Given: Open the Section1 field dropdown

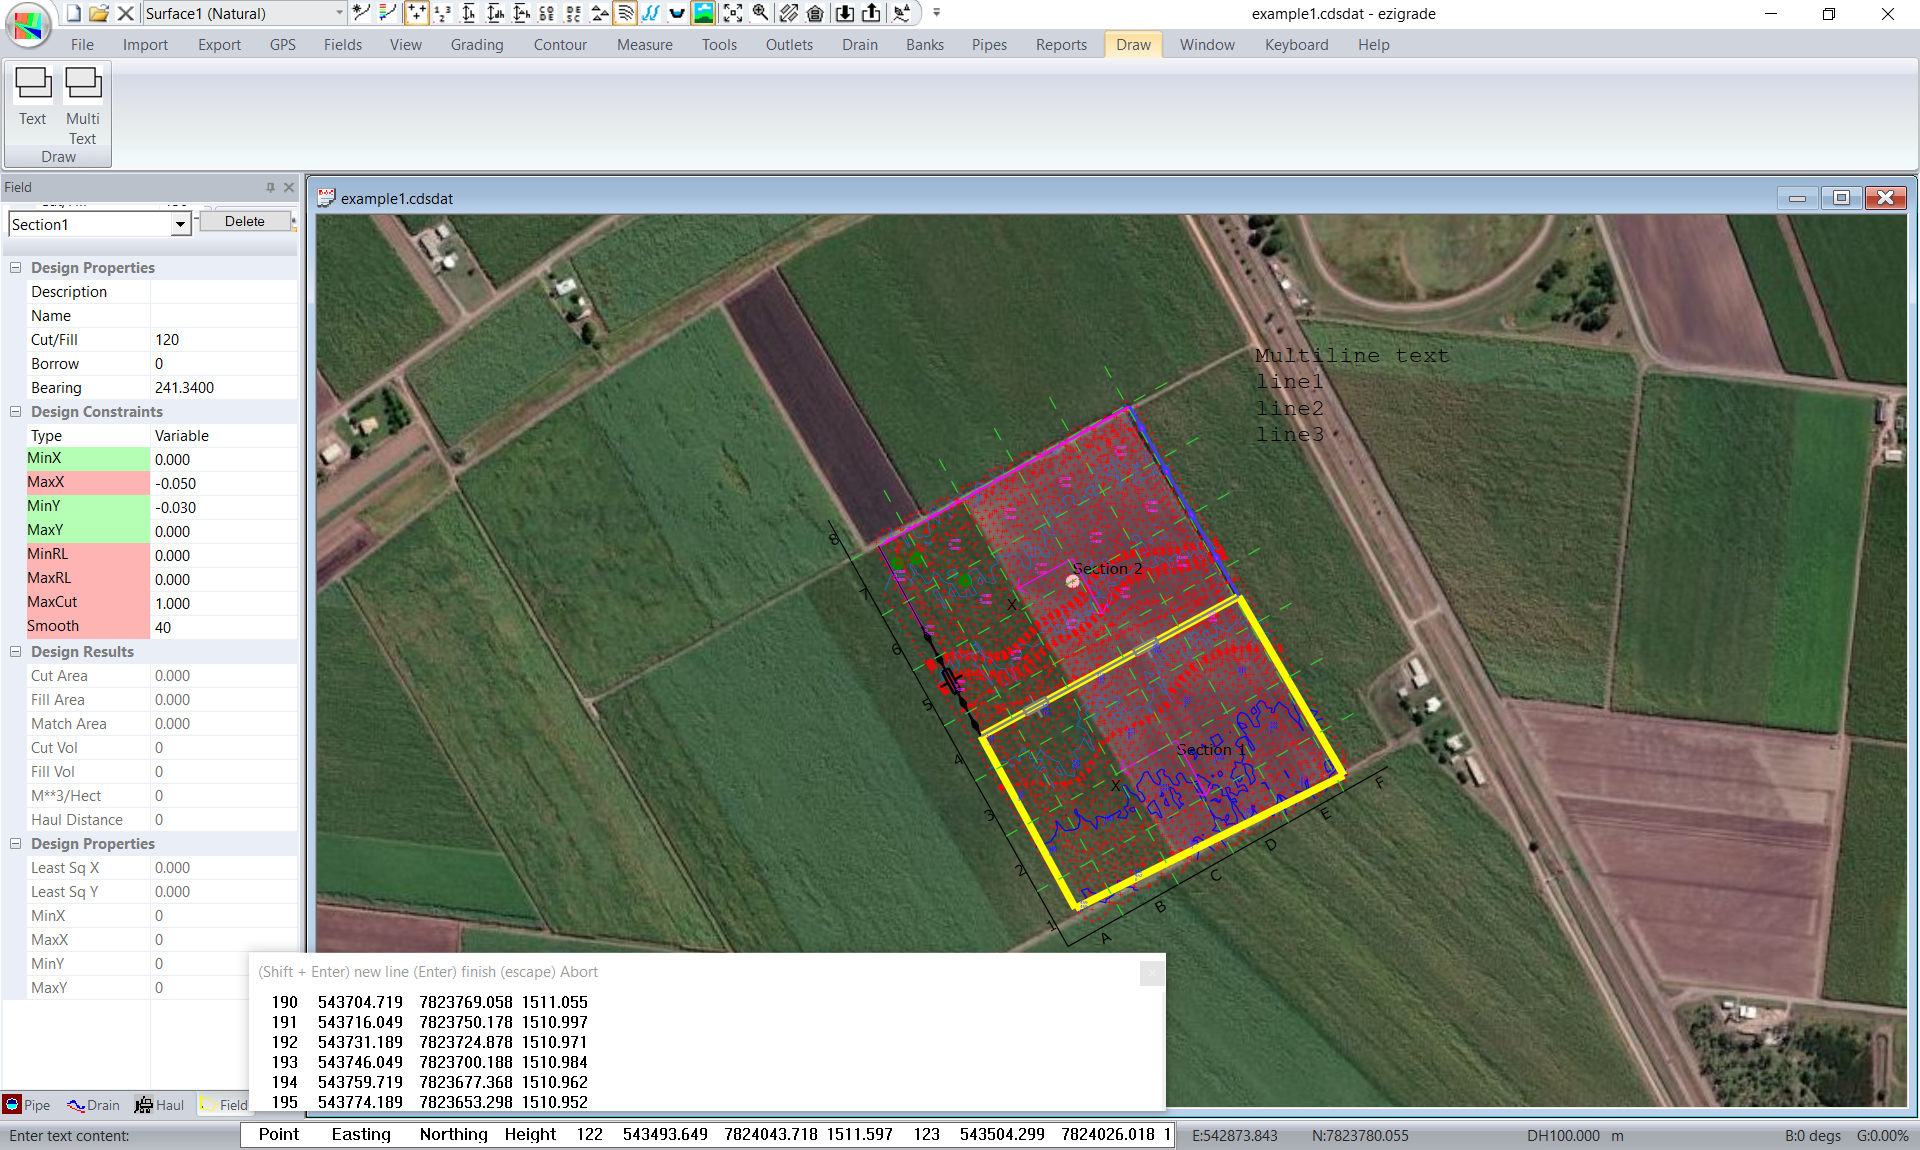Looking at the screenshot, I should (x=180, y=225).
